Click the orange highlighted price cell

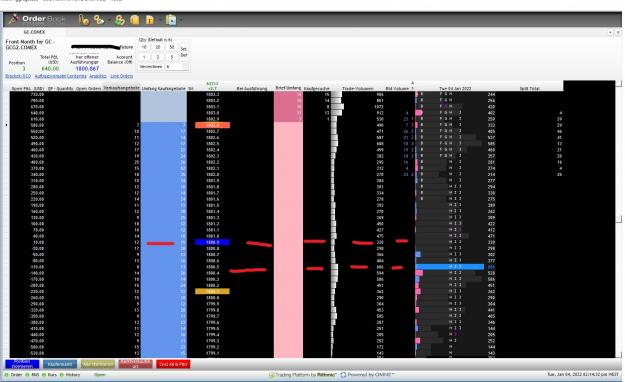pyautogui.click(x=212, y=125)
